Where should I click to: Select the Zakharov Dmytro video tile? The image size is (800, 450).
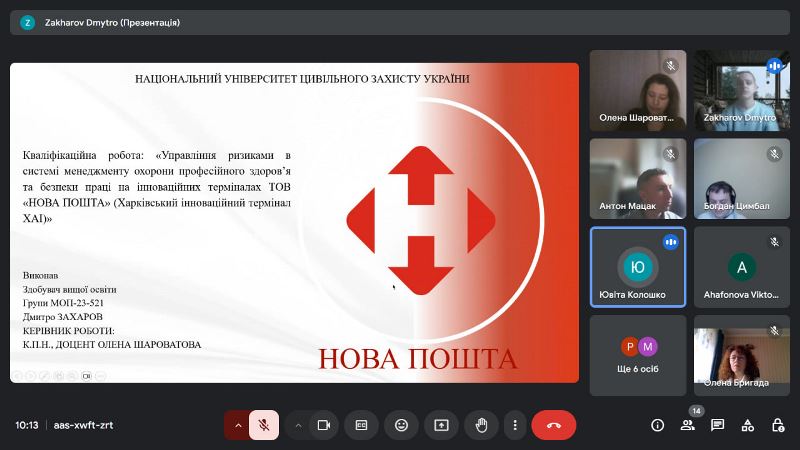(742, 90)
